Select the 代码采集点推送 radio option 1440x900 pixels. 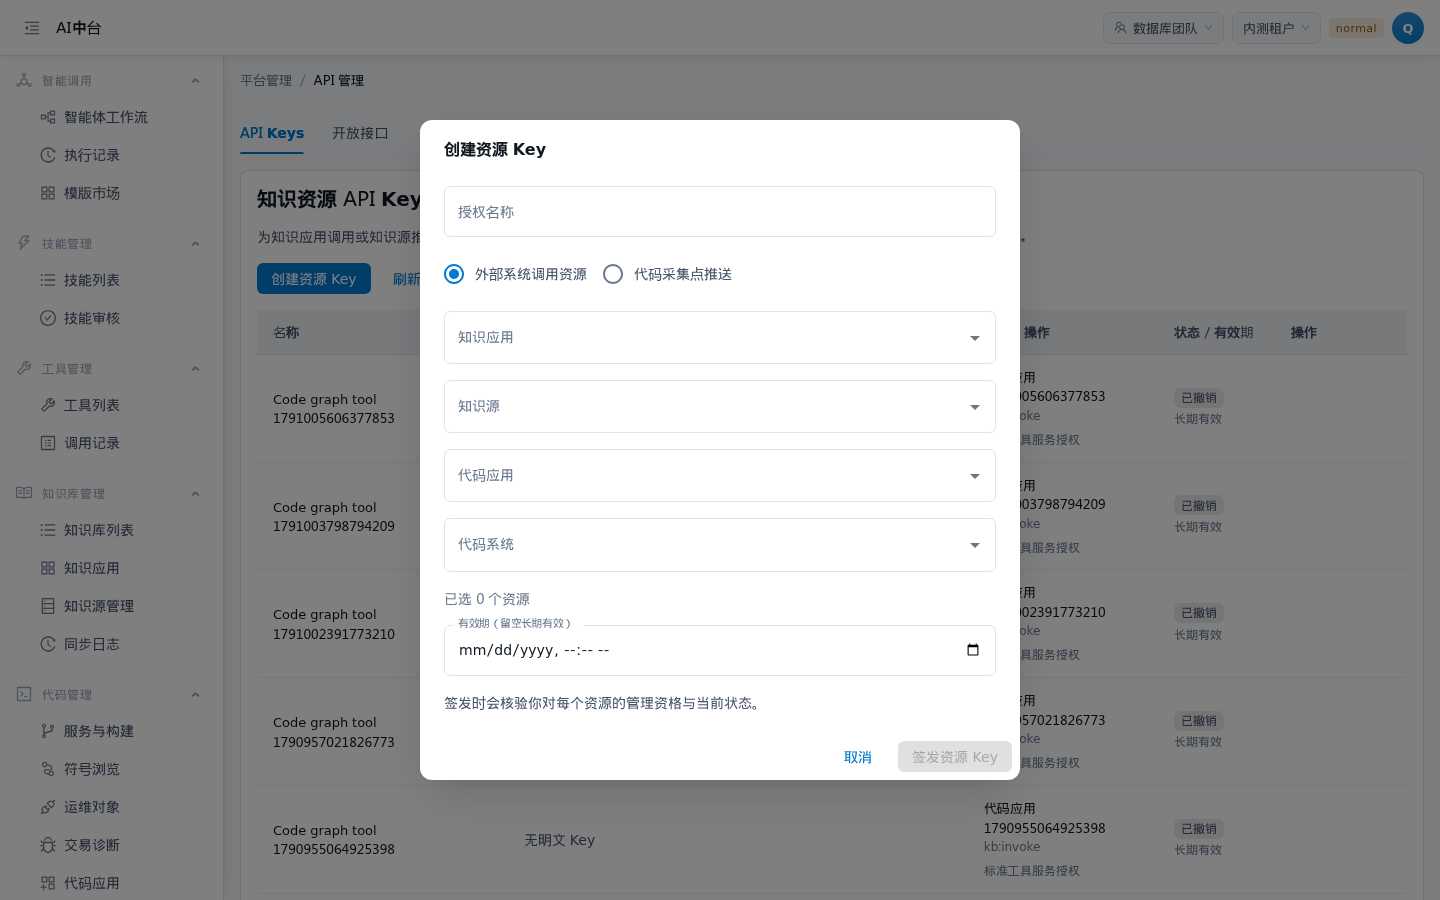point(613,274)
